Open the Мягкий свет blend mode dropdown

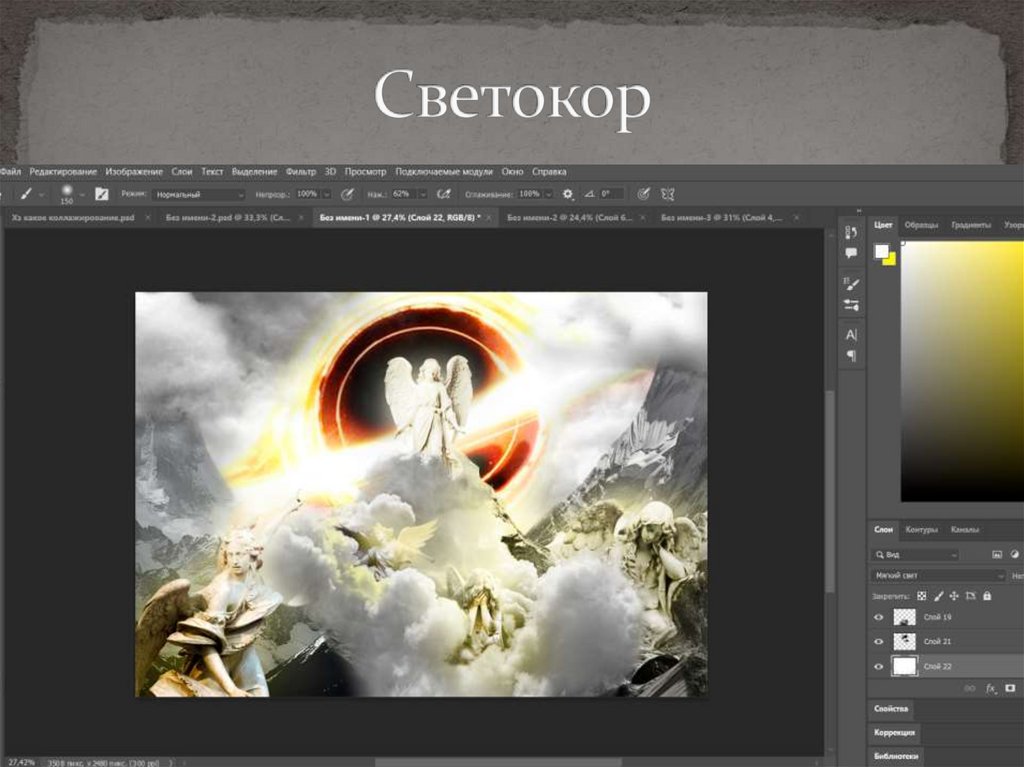(x=940, y=575)
